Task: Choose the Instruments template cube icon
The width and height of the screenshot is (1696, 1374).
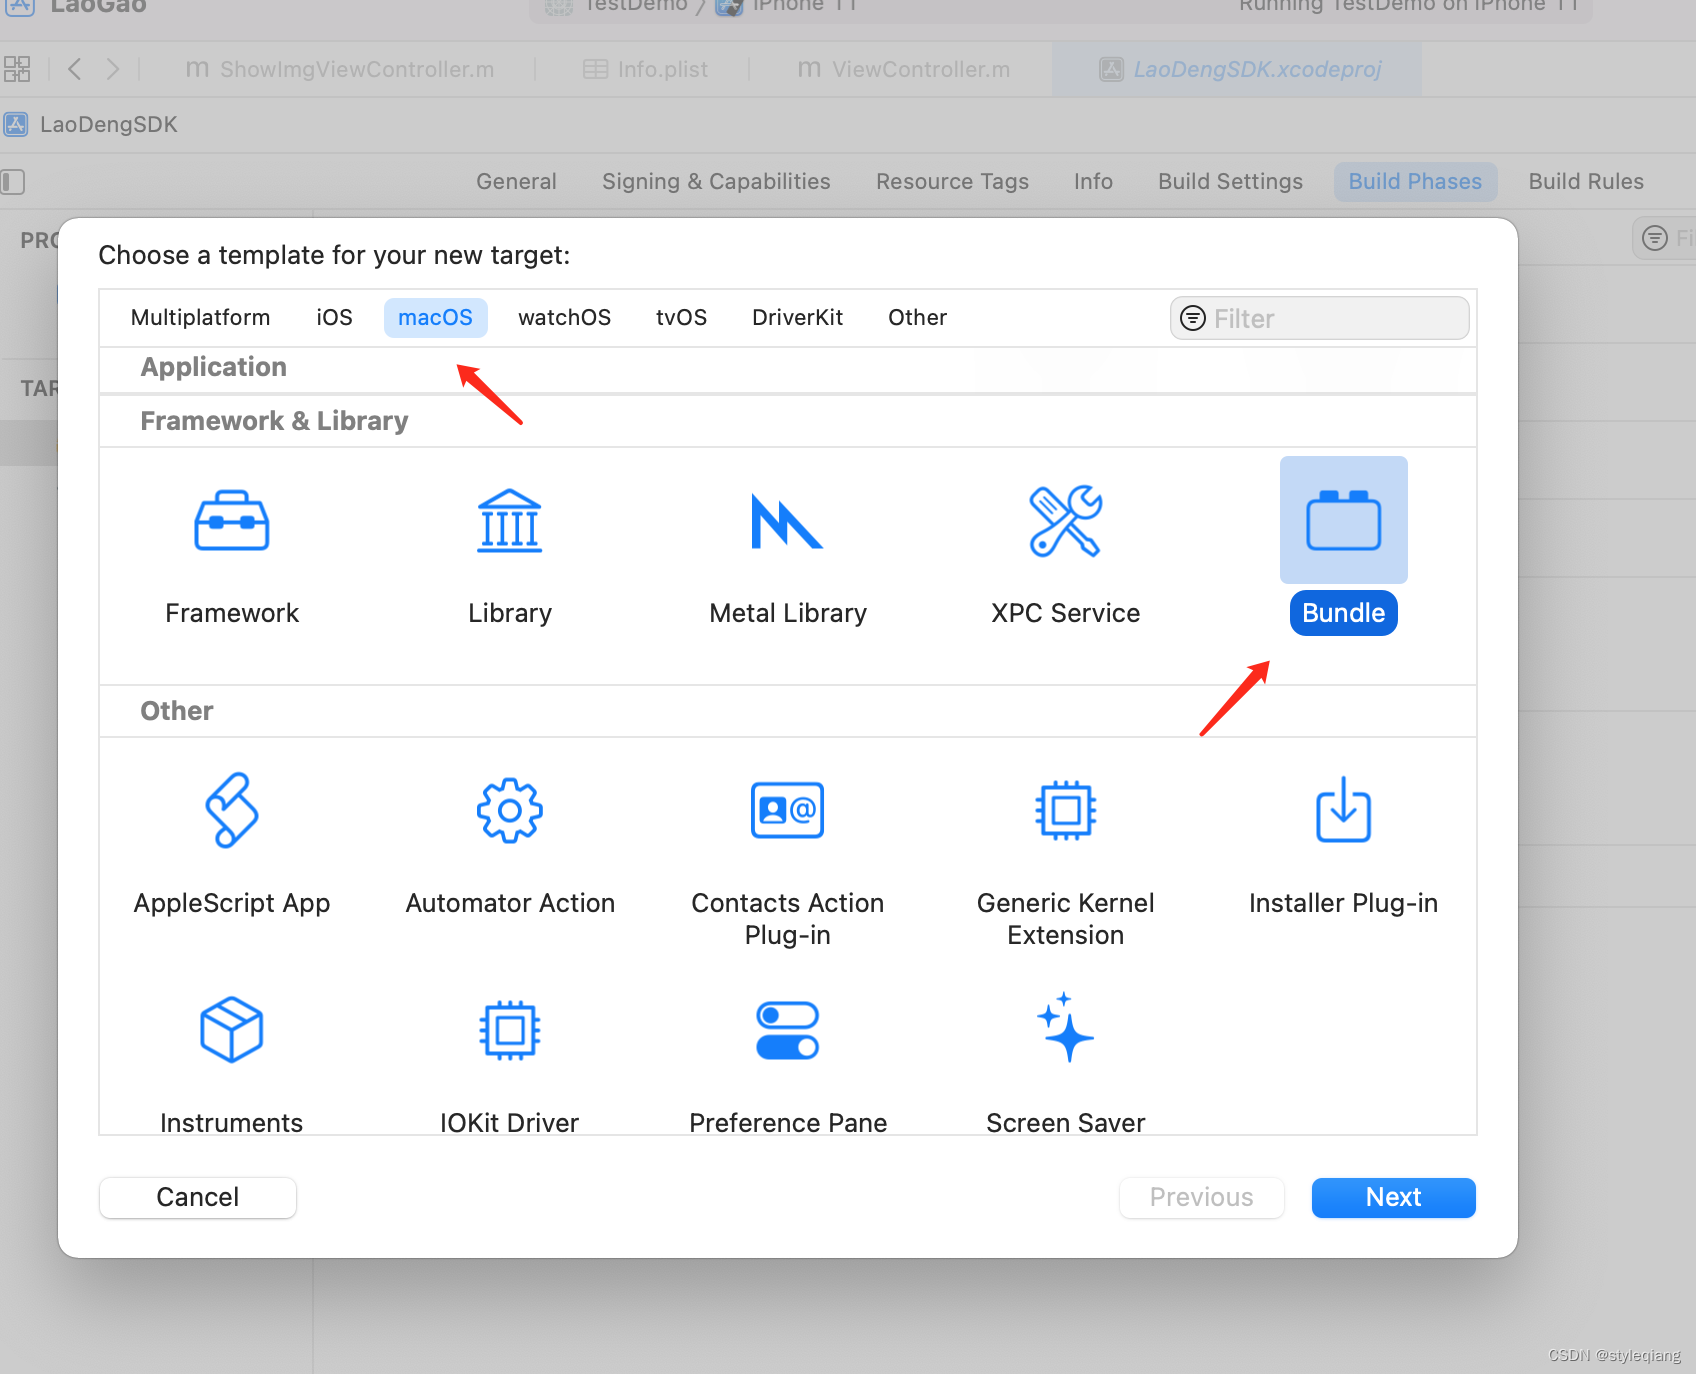Action: tap(232, 1029)
